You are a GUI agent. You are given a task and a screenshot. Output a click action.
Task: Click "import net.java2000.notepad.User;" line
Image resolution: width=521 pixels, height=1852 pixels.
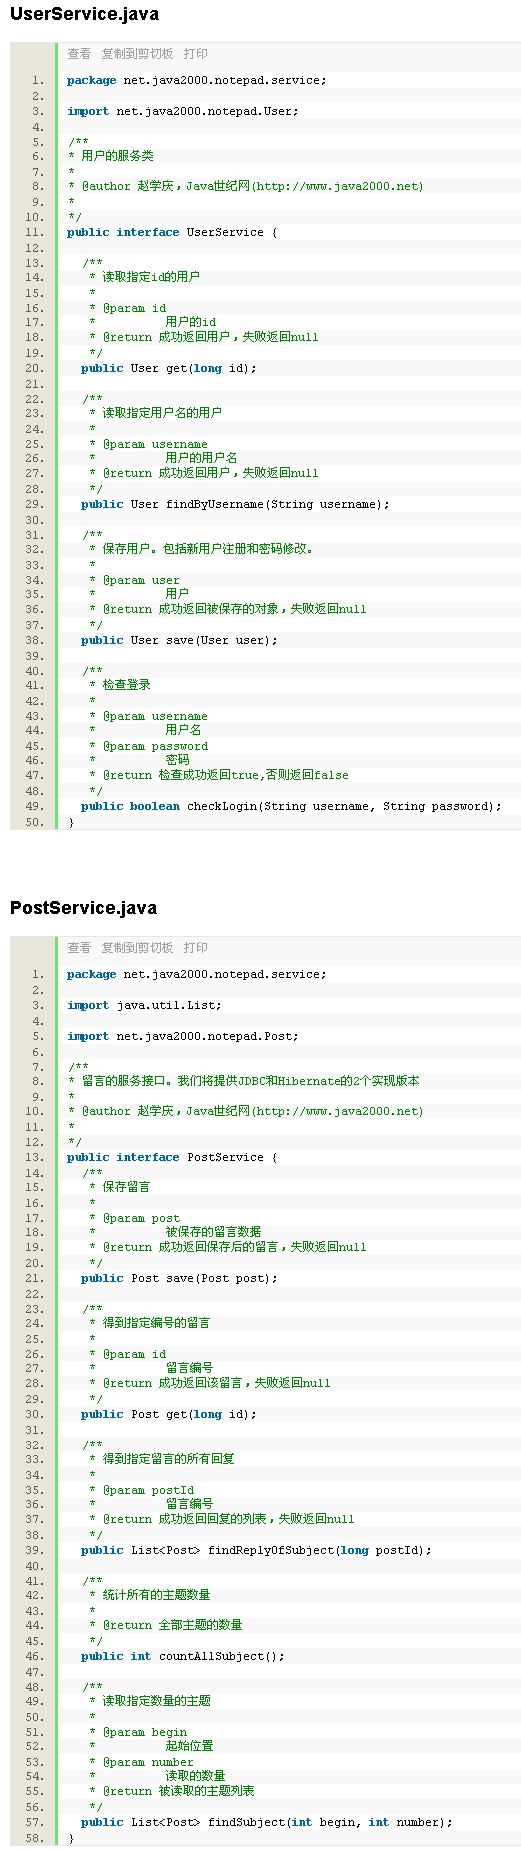point(182,111)
